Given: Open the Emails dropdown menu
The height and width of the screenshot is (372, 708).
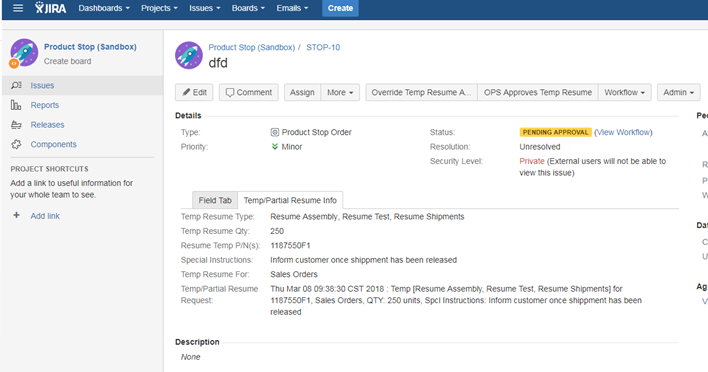Looking at the screenshot, I should point(292,8).
